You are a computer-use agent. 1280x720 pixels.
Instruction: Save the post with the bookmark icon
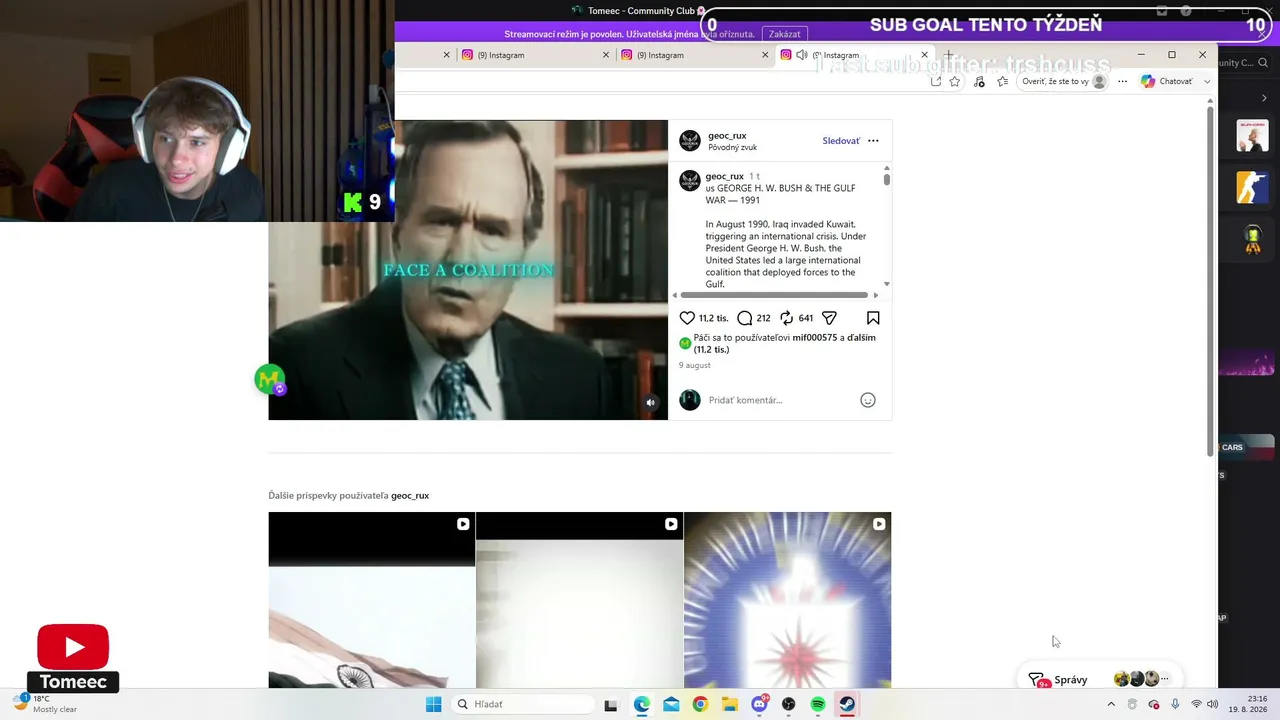(873, 318)
